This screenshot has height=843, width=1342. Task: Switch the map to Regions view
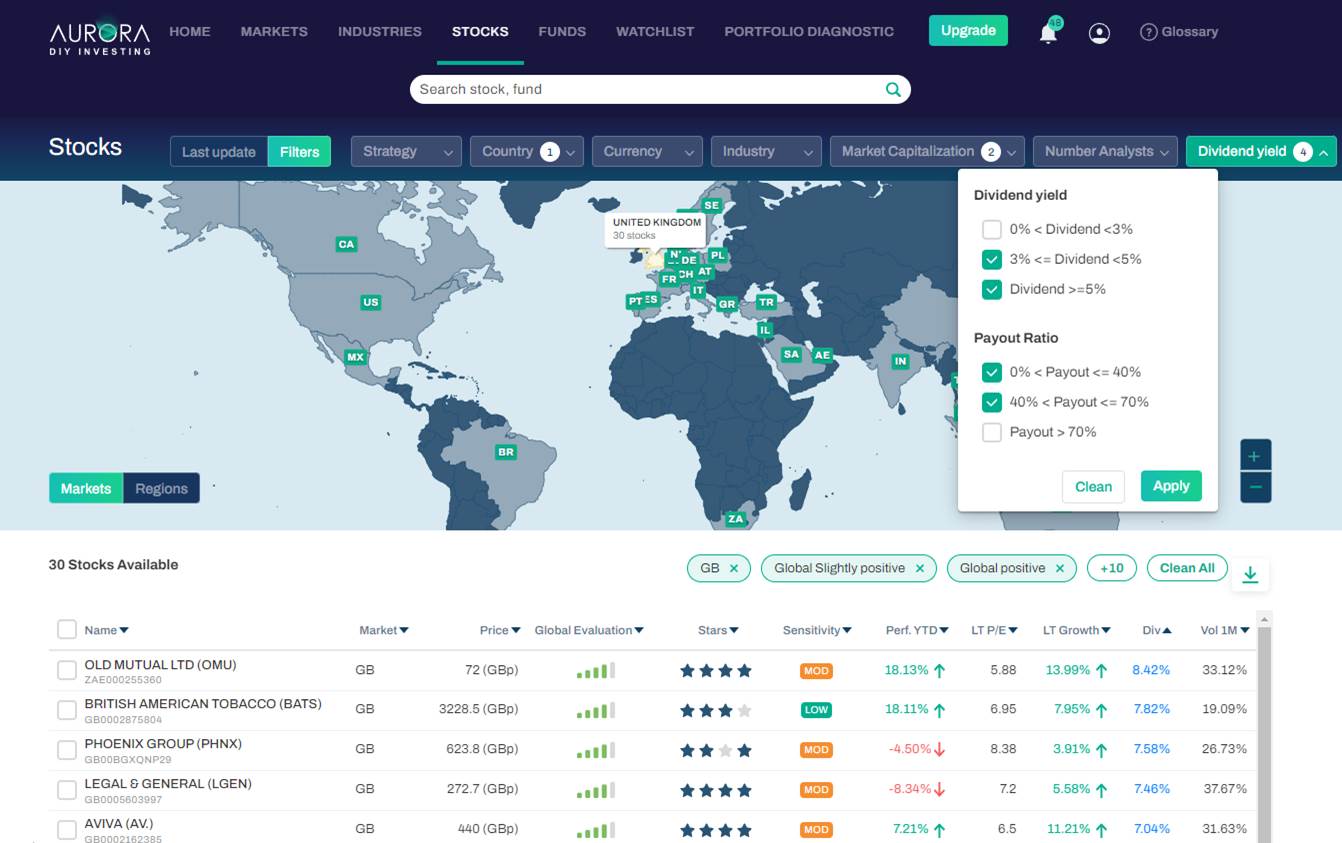coord(161,488)
